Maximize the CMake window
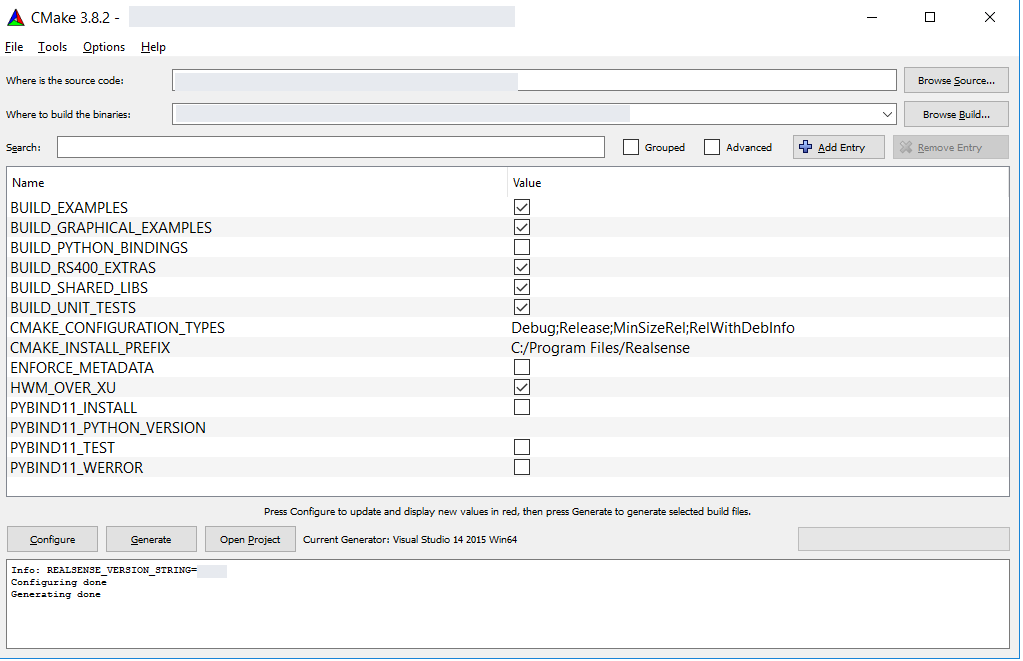This screenshot has height=661, width=1023. click(x=930, y=18)
